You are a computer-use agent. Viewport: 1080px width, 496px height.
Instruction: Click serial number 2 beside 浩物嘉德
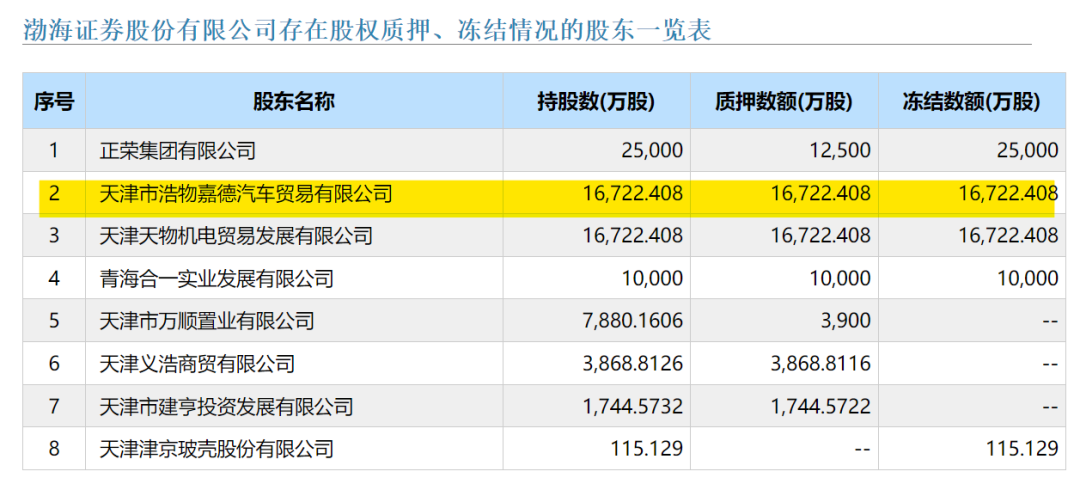(x=54, y=193)
